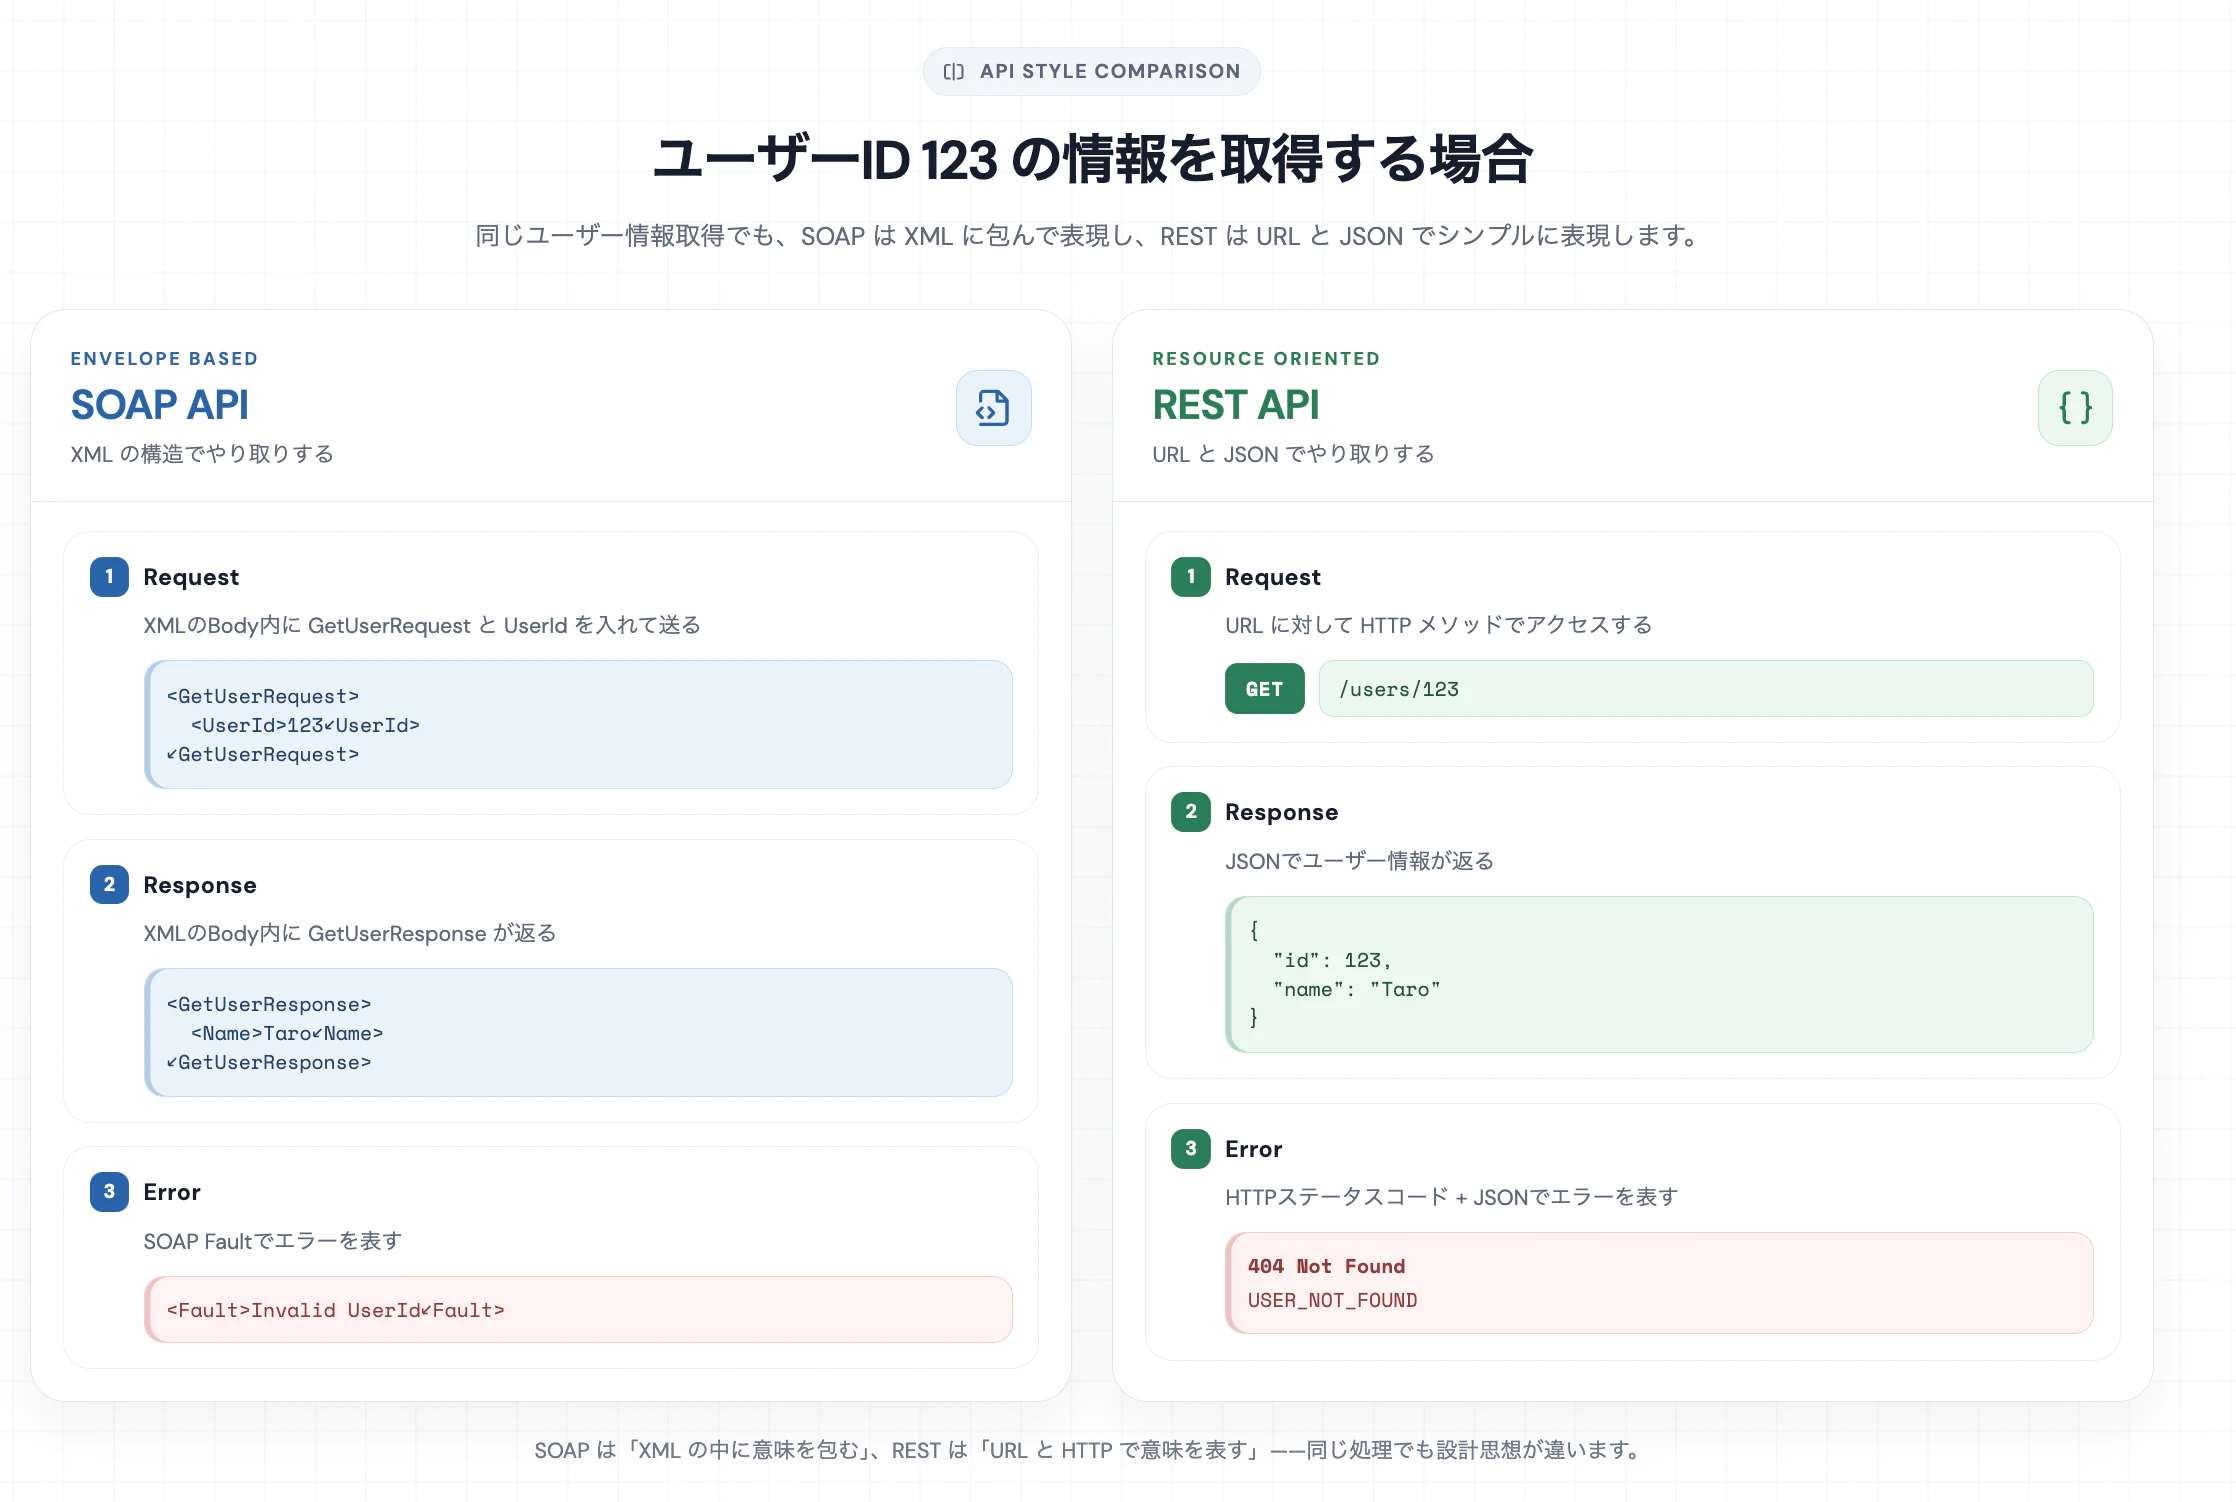Click the SOAP Error step number 3 badge

[x=109, y=1192]
